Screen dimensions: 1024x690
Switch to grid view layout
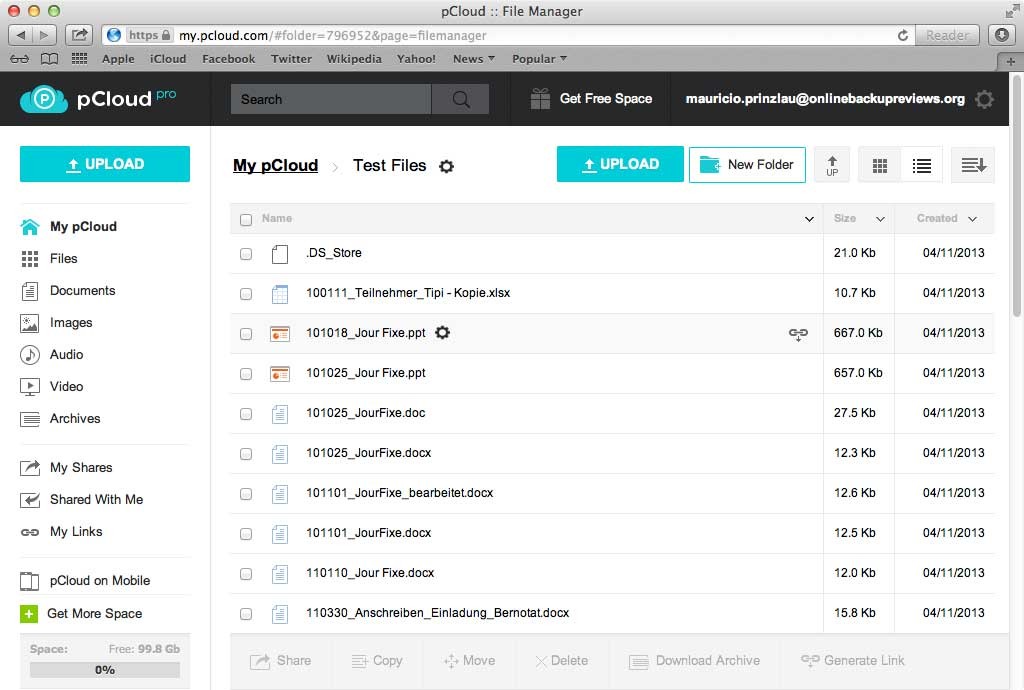point(880,166)
